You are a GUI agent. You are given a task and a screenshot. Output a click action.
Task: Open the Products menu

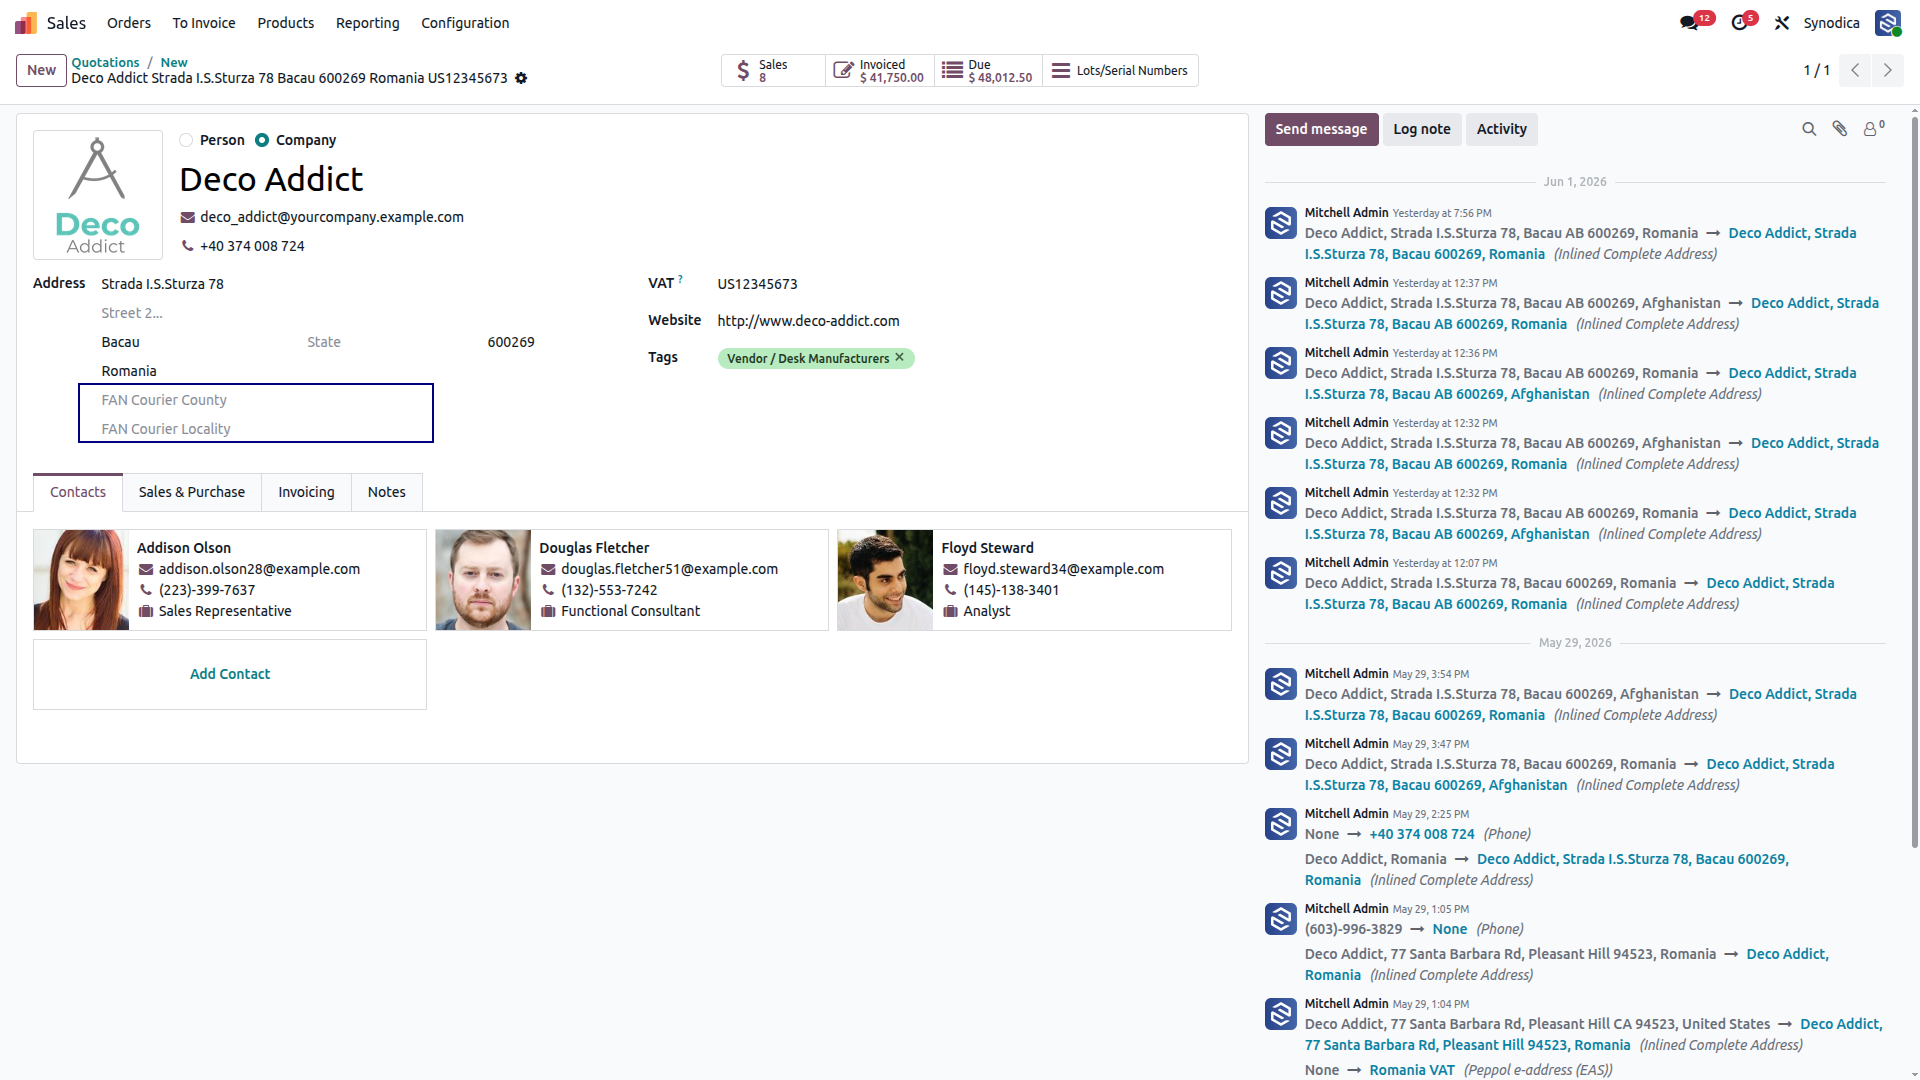[286, 23]
